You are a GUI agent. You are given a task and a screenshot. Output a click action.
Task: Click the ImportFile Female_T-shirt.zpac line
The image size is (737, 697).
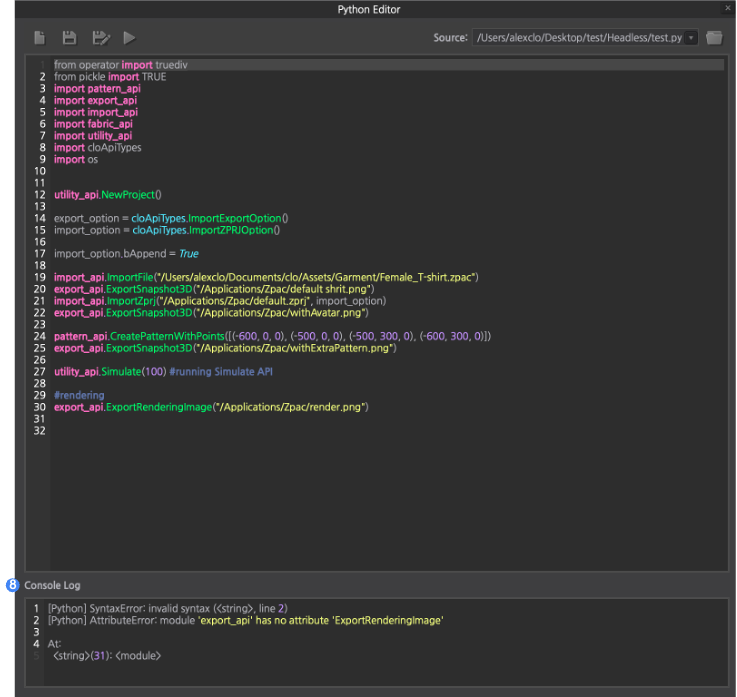click(266, 277)
